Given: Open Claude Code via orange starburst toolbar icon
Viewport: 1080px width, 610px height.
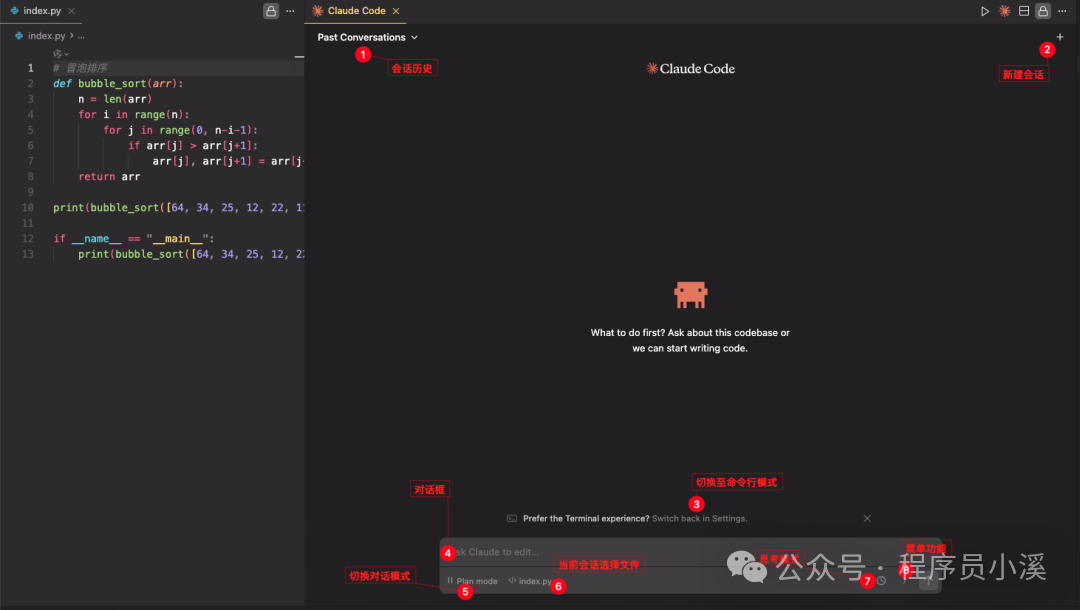Looking at the screenshot, I should point(1005,11).
